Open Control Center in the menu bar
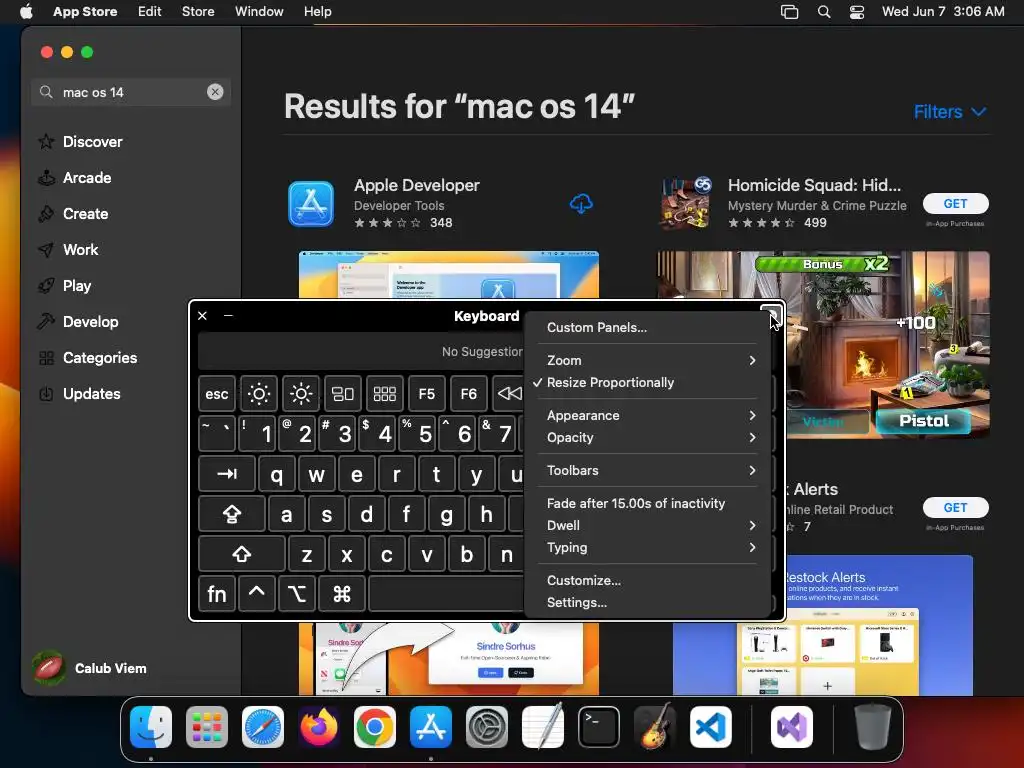The height and width of the screenshot is (768, 1024). [857, 12]
